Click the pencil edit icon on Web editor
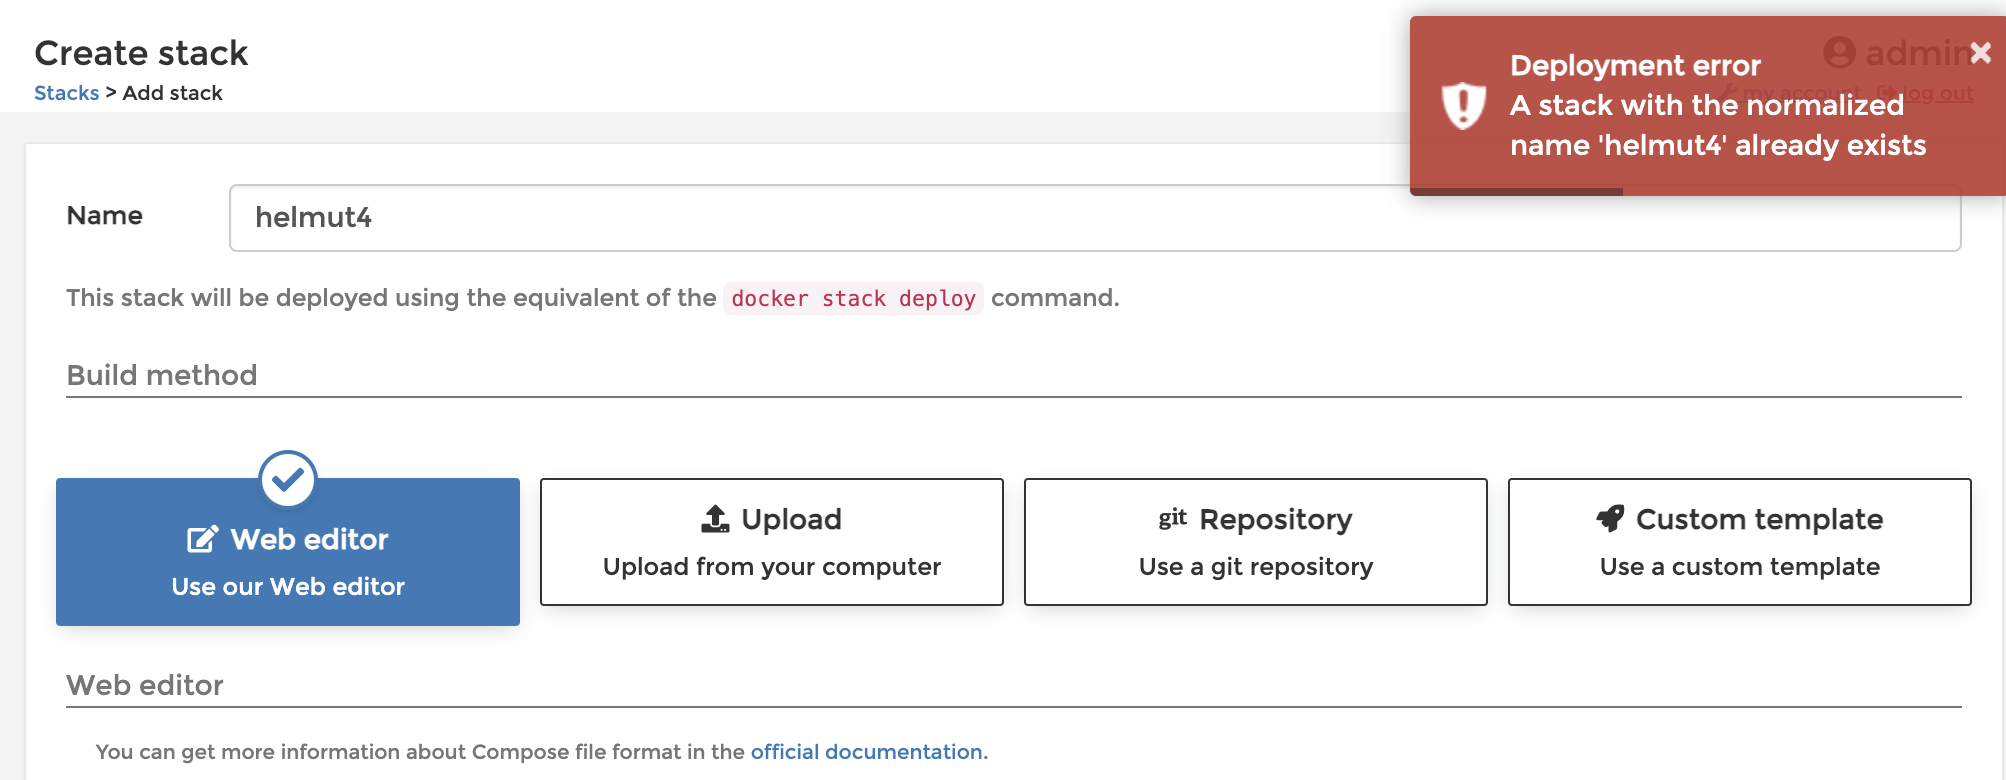2006x780 pixels. tap(202, 540)
